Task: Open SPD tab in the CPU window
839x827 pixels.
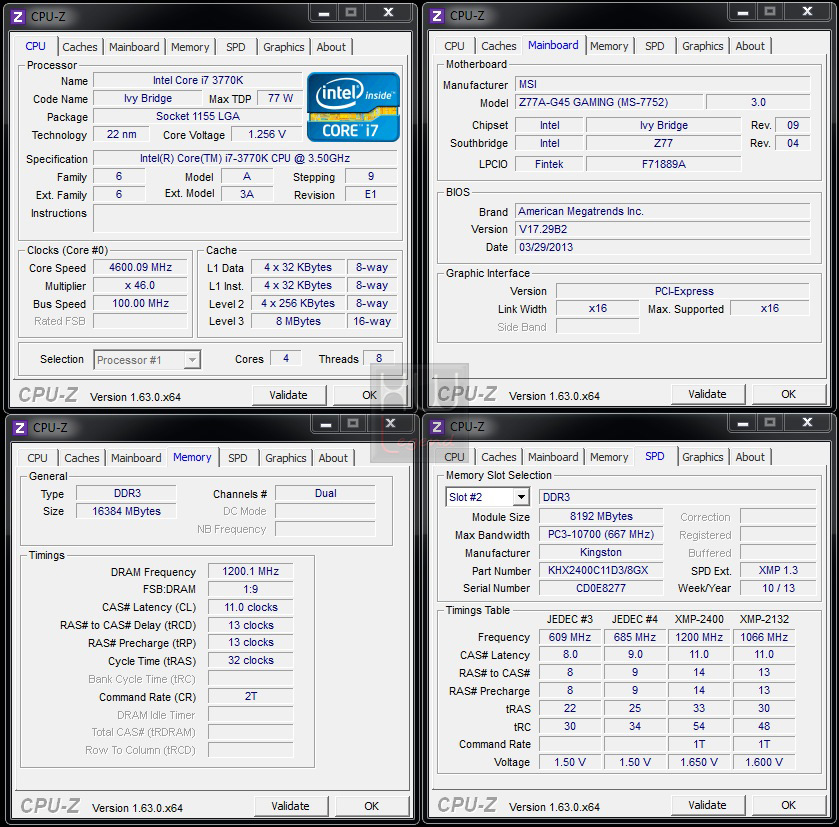Action: (x=235, y=47)
